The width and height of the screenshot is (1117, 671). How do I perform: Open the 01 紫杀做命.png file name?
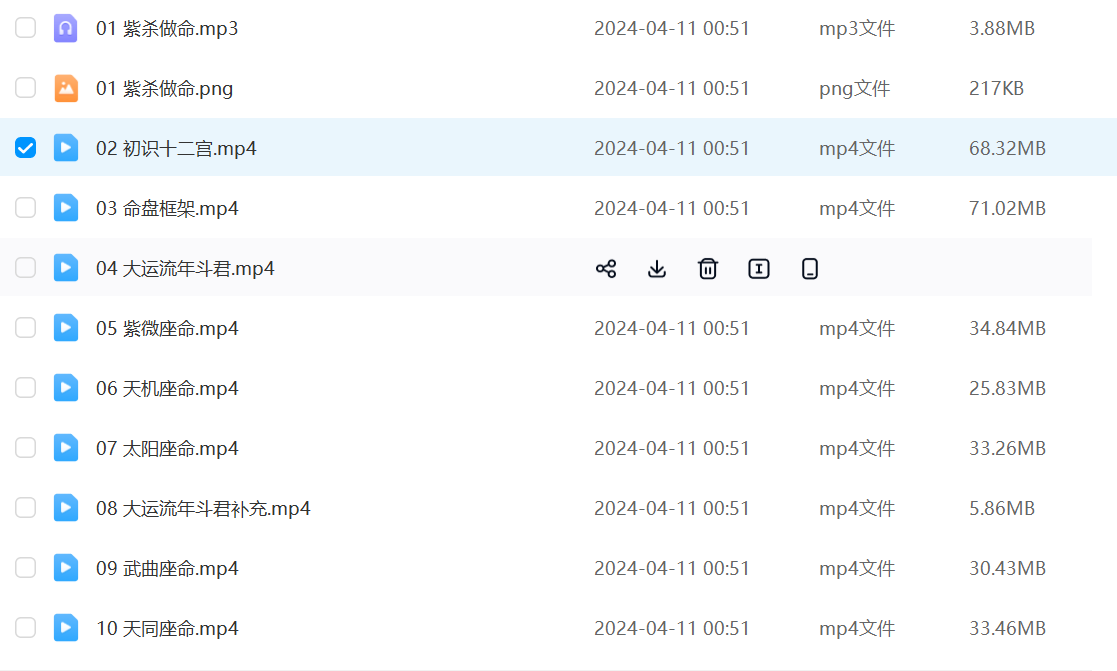pyautogui.click(x=164, y=88)
